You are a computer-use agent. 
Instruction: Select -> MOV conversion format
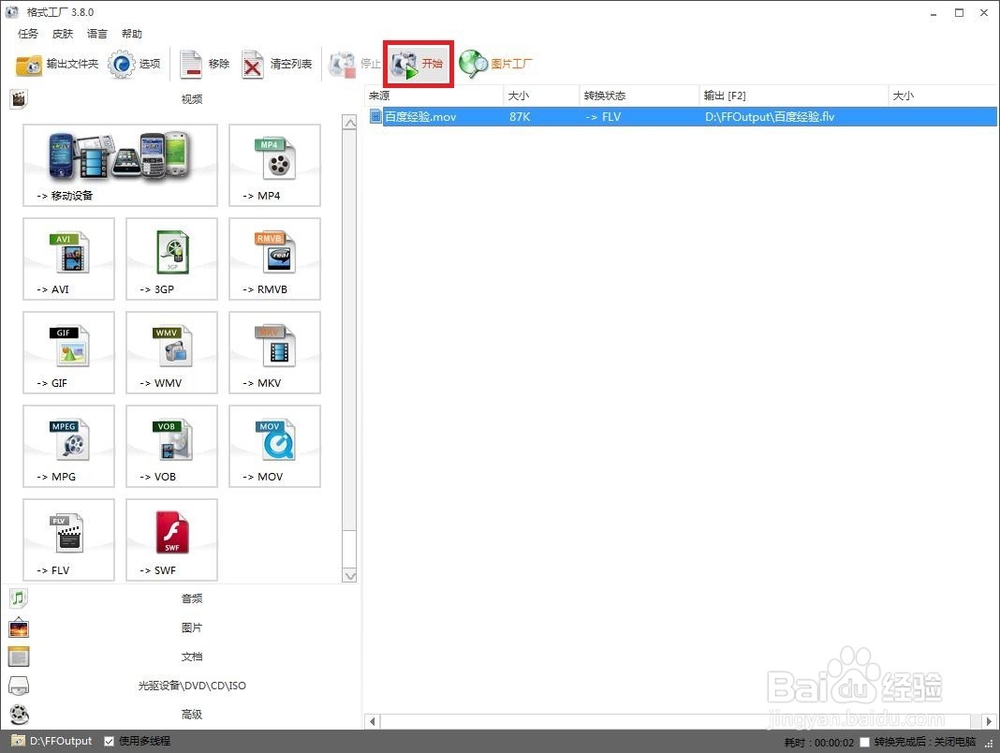click(275, 446)
